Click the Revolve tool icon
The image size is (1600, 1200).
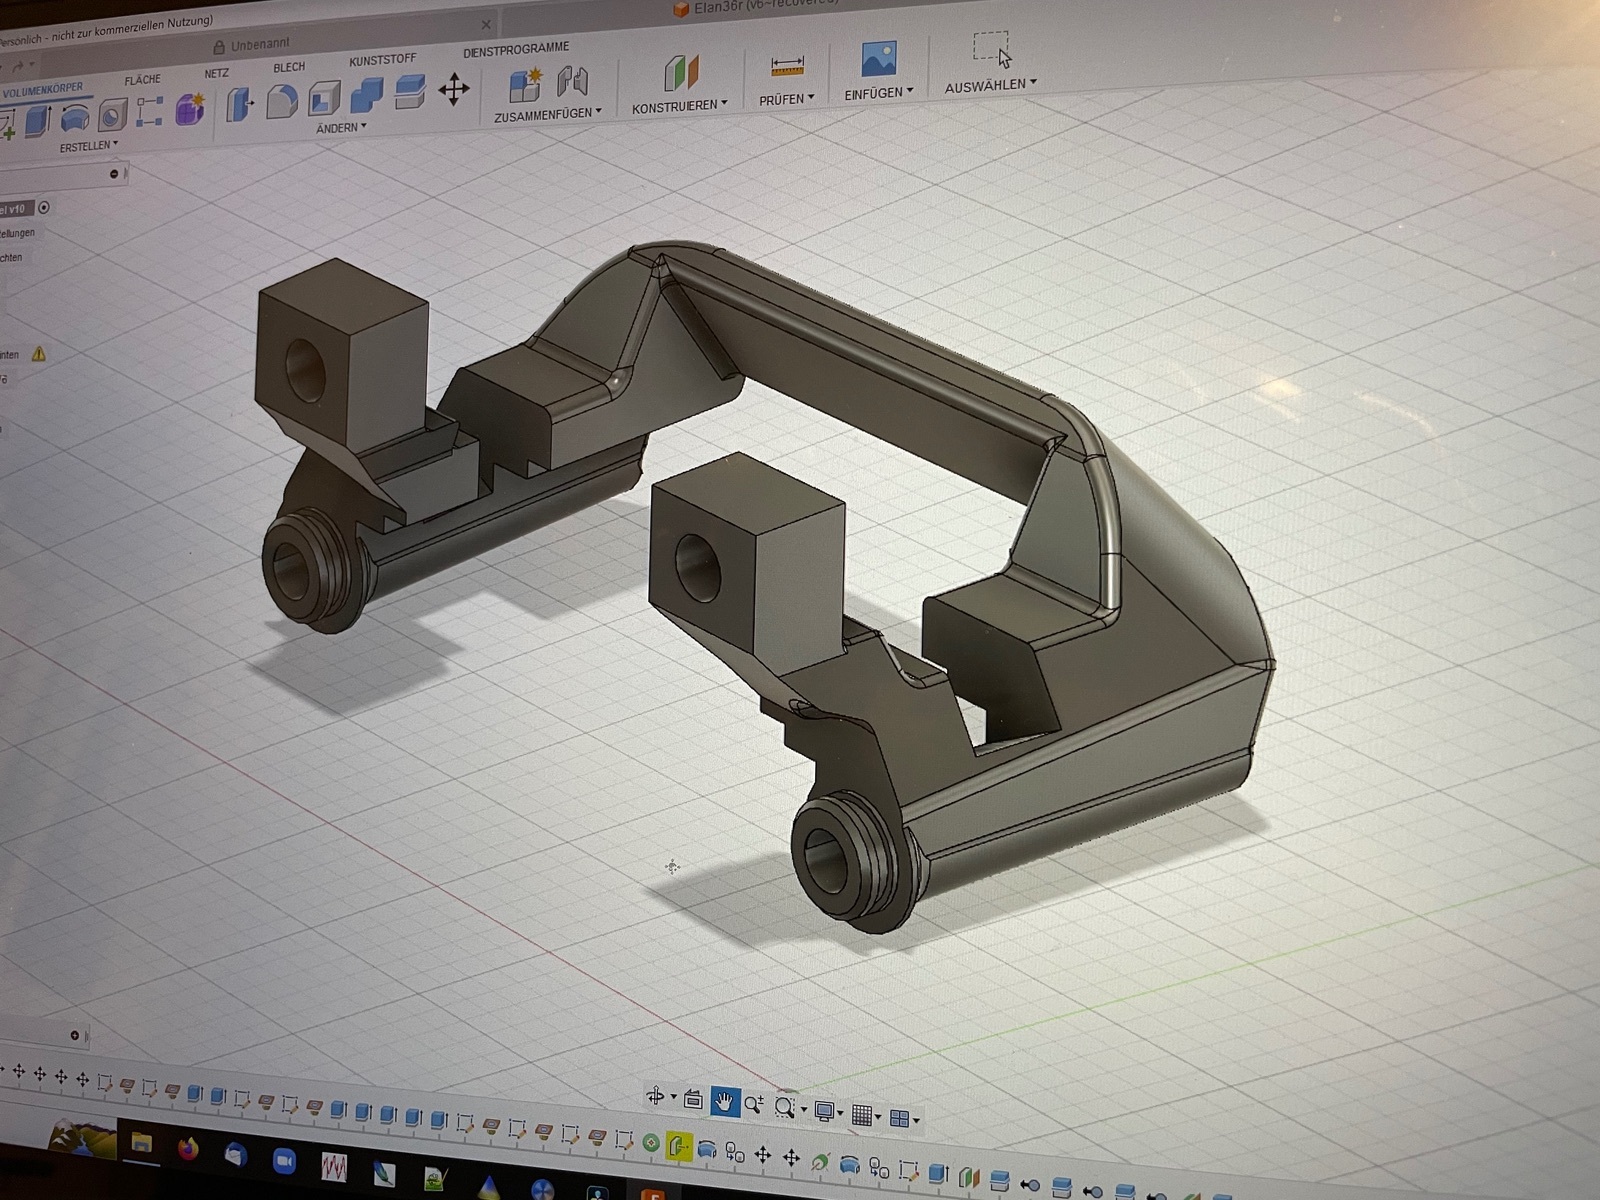coord(75,119)
